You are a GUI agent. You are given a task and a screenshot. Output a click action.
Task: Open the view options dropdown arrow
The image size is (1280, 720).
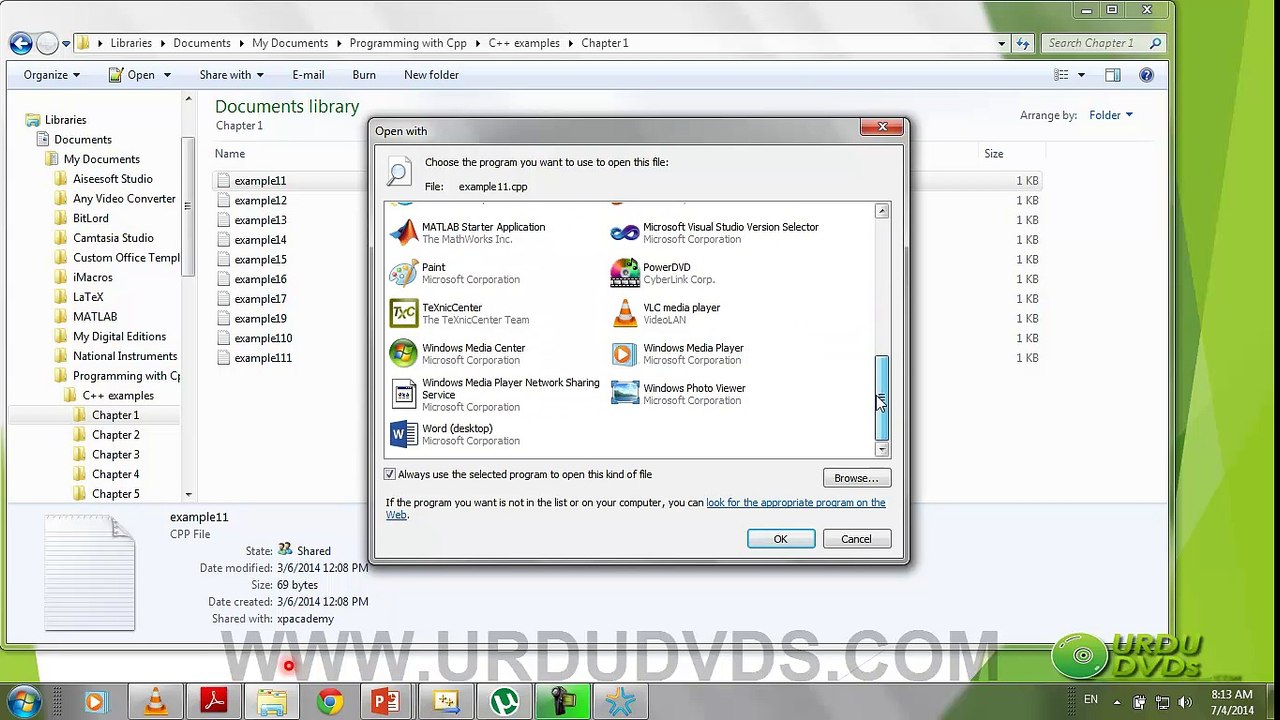pos(1081,75)
